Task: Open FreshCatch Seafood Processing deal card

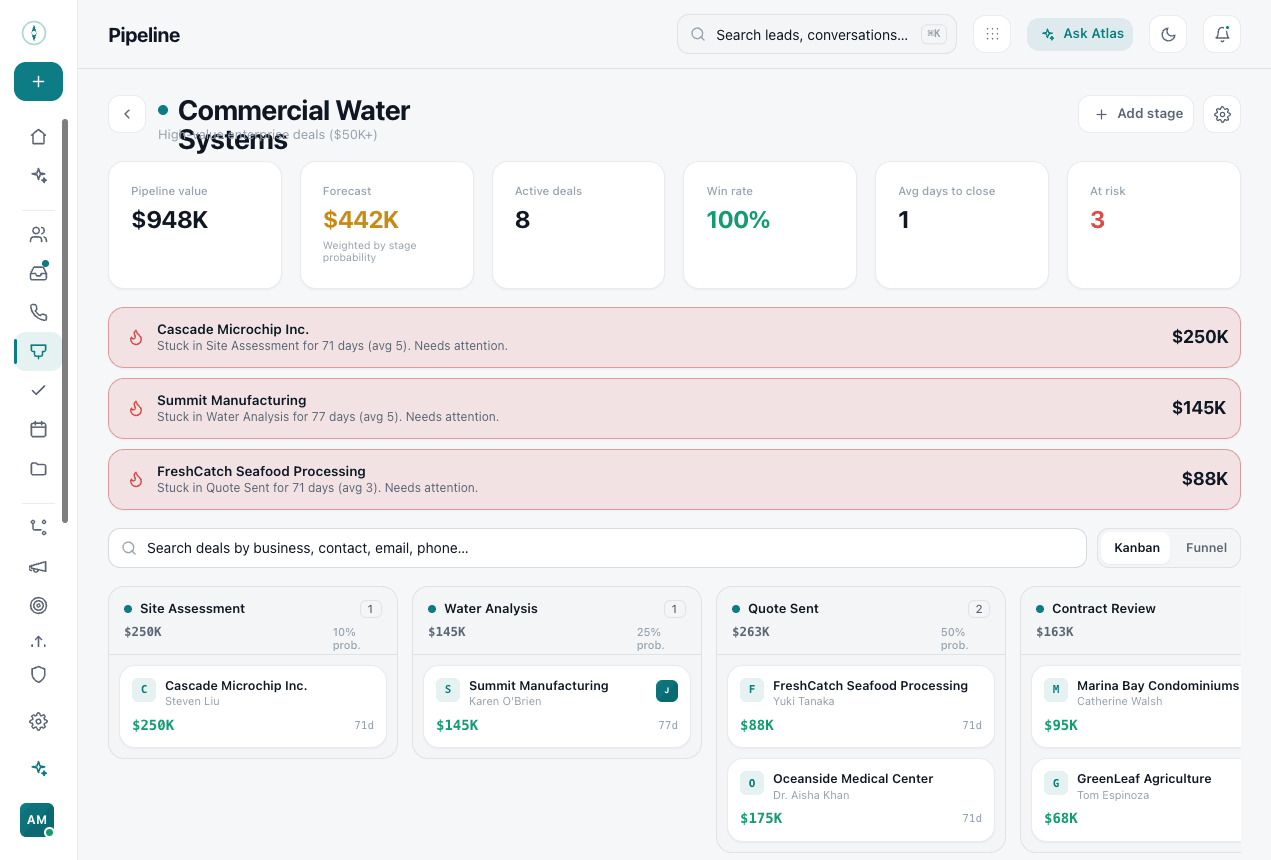Action: [861, 706]
